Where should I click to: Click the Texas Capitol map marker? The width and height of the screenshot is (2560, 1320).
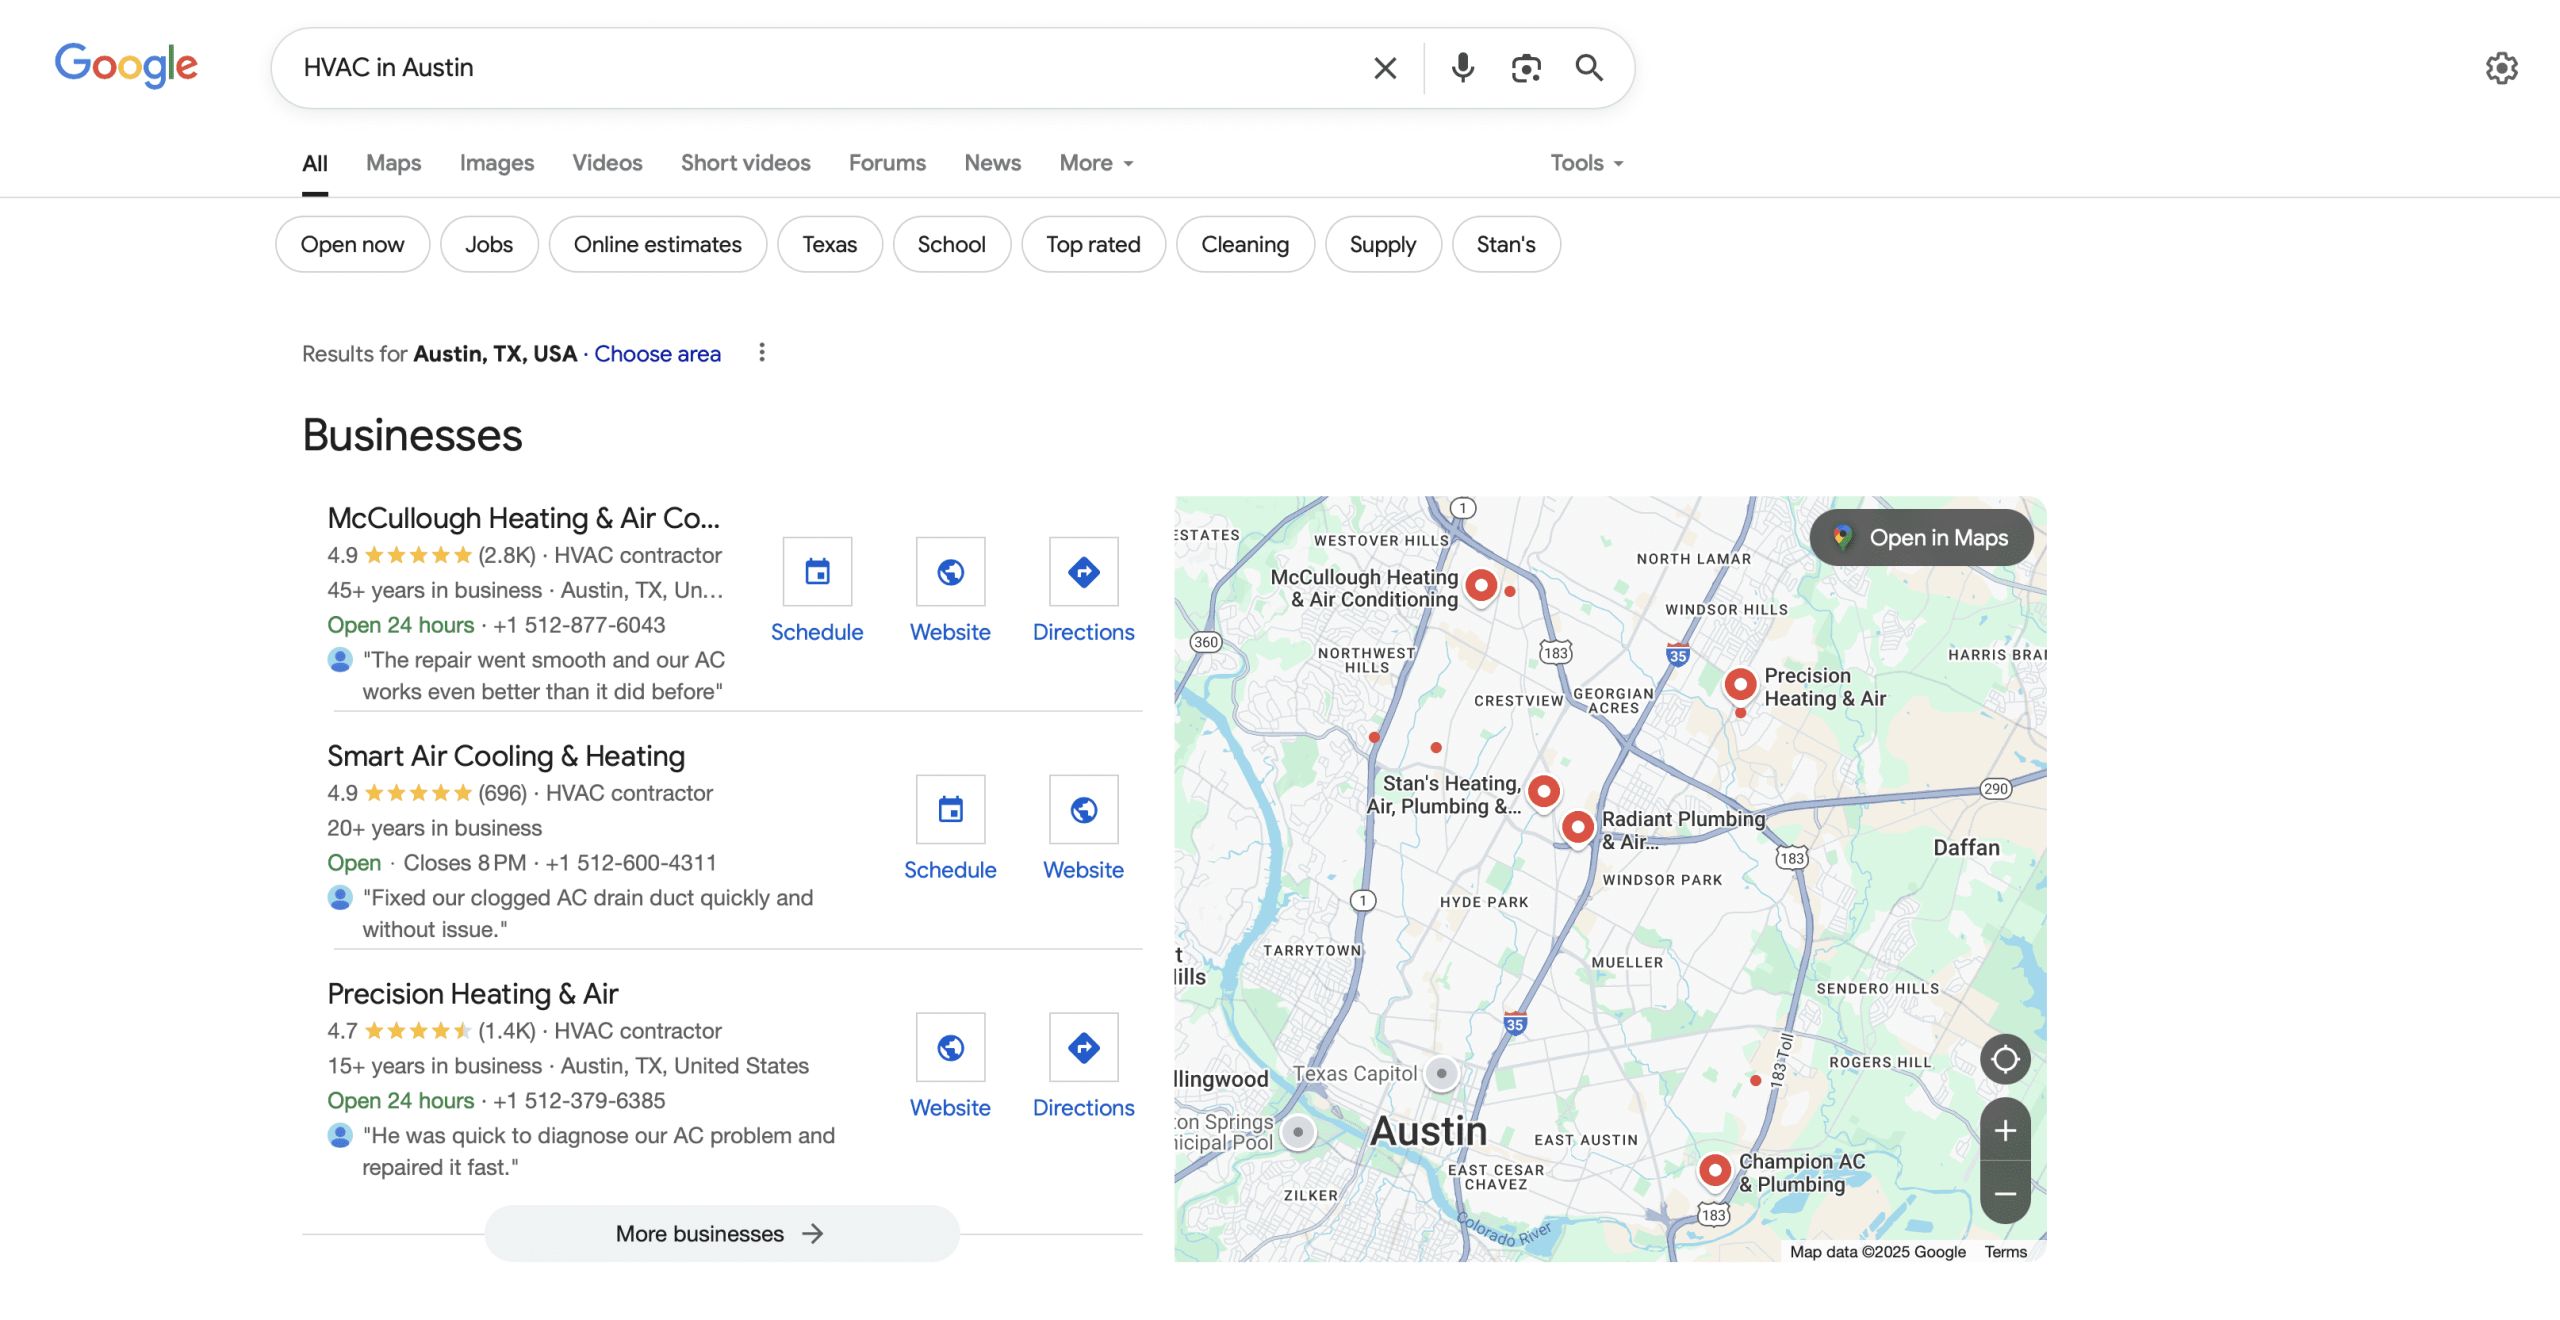(x=1441, y=1074)
